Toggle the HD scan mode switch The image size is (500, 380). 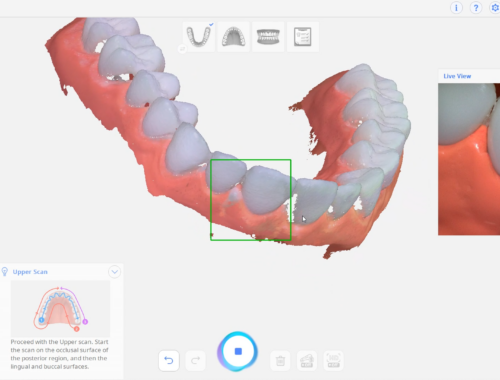(x=333, y=360)
